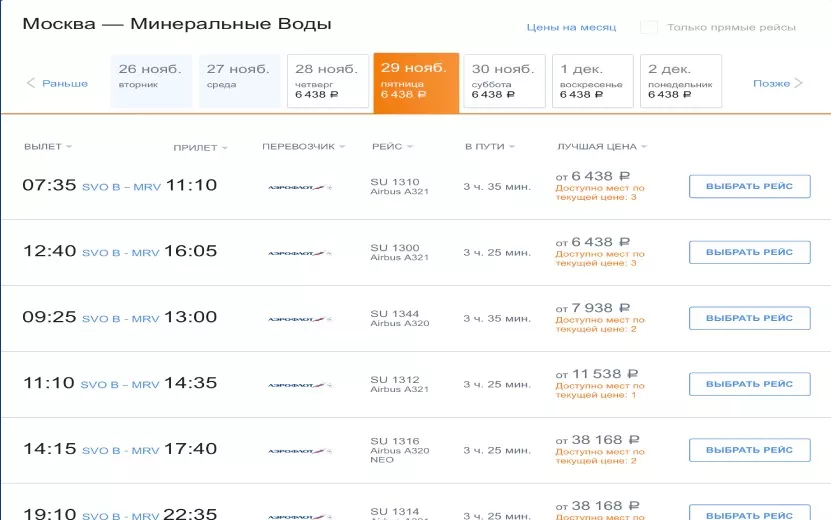Select the 30 нояб. Saturday date tab
831x520 pixels.
[x=504, y=81]
